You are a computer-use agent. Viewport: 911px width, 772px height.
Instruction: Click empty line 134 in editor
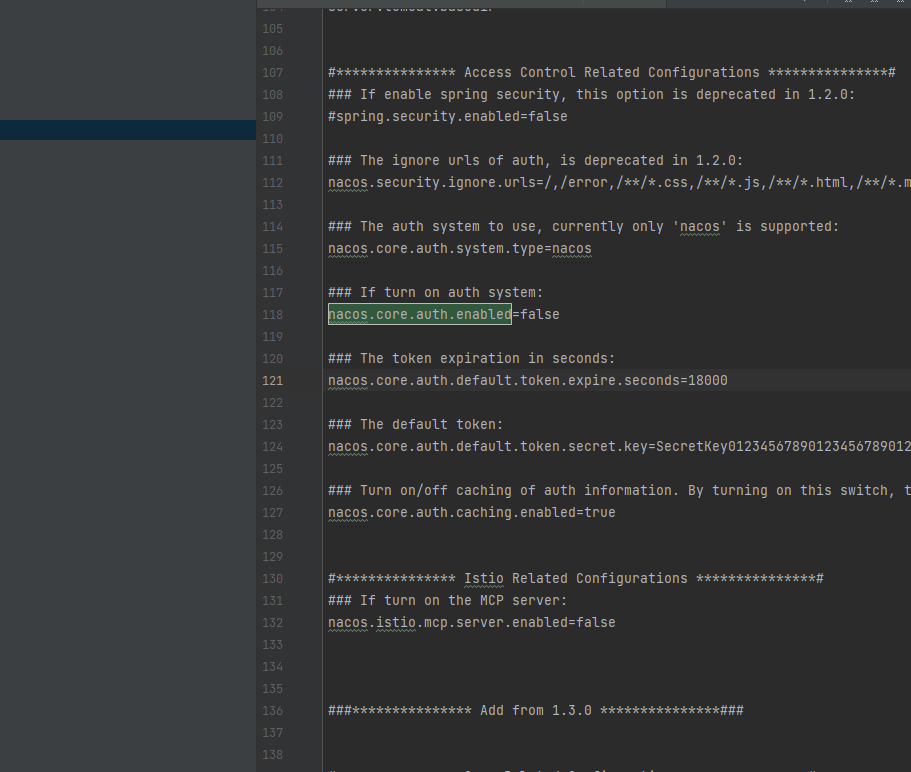click(600, 667)
